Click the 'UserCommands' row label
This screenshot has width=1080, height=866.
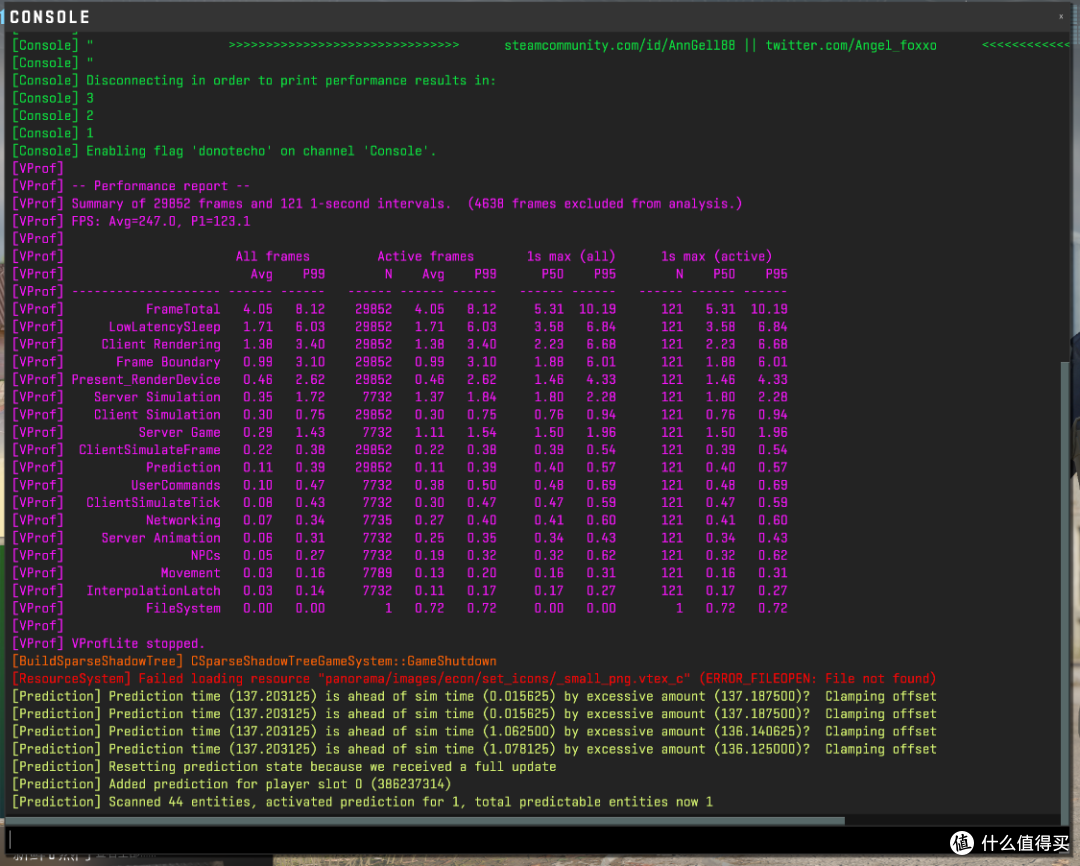[x=176, y=485]
